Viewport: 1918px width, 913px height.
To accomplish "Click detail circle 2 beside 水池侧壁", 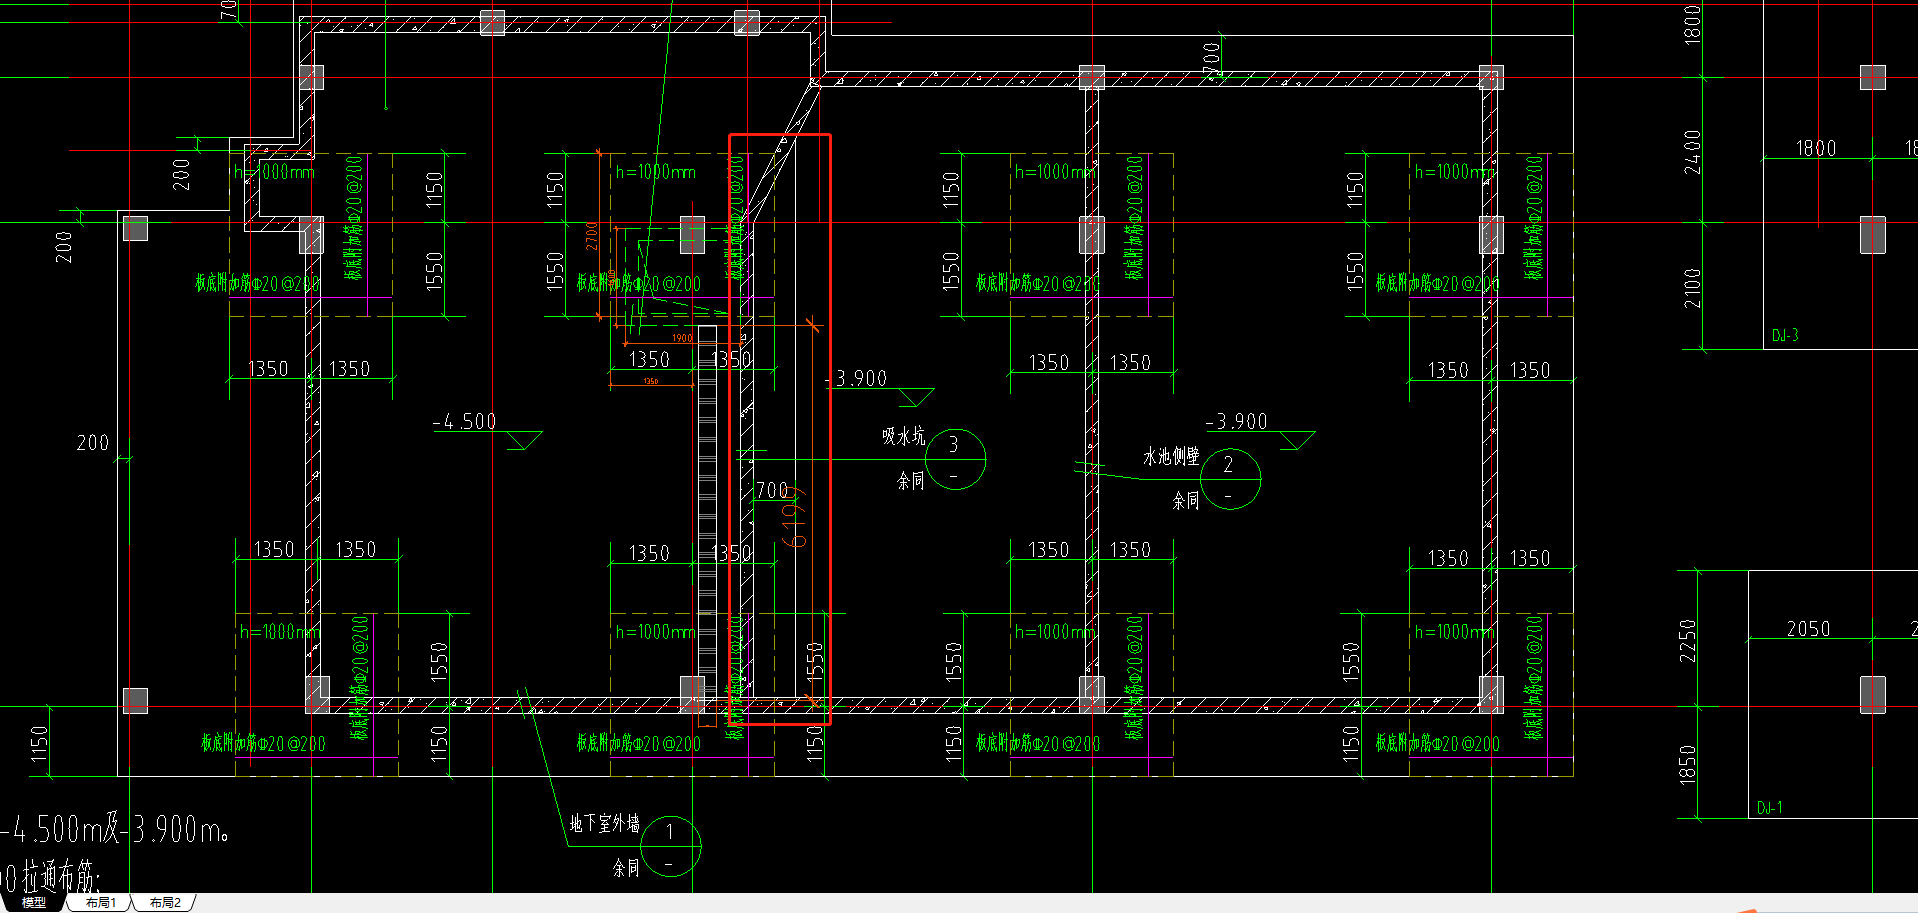I will (1230, 479).
